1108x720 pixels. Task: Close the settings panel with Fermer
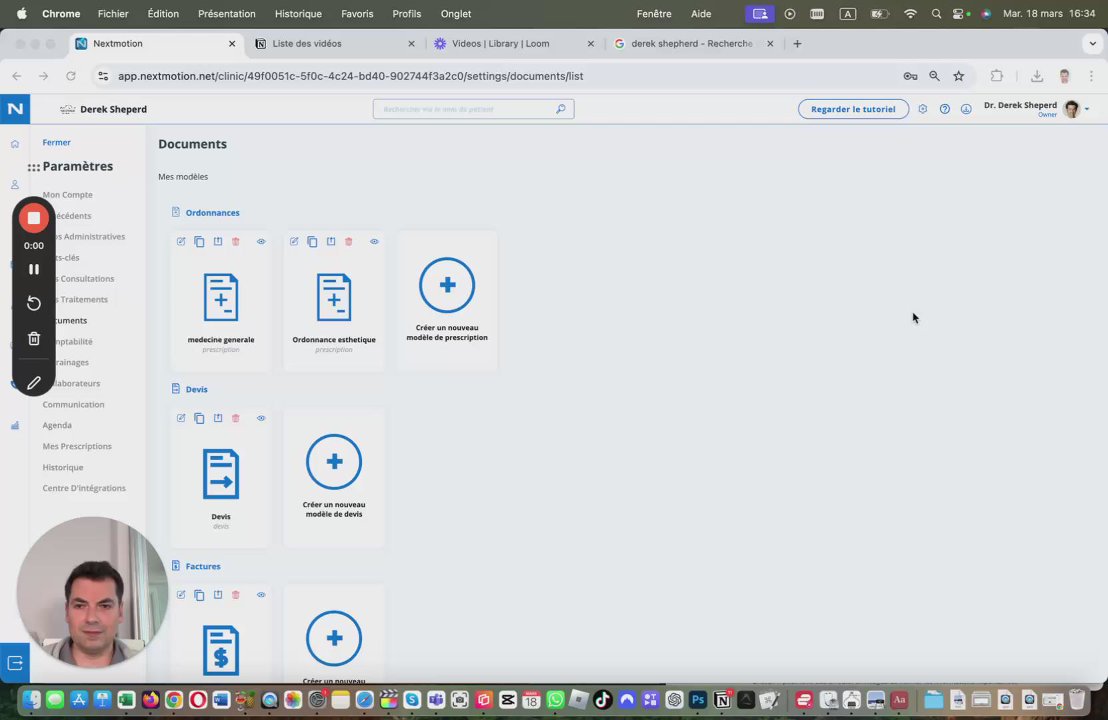57,143
